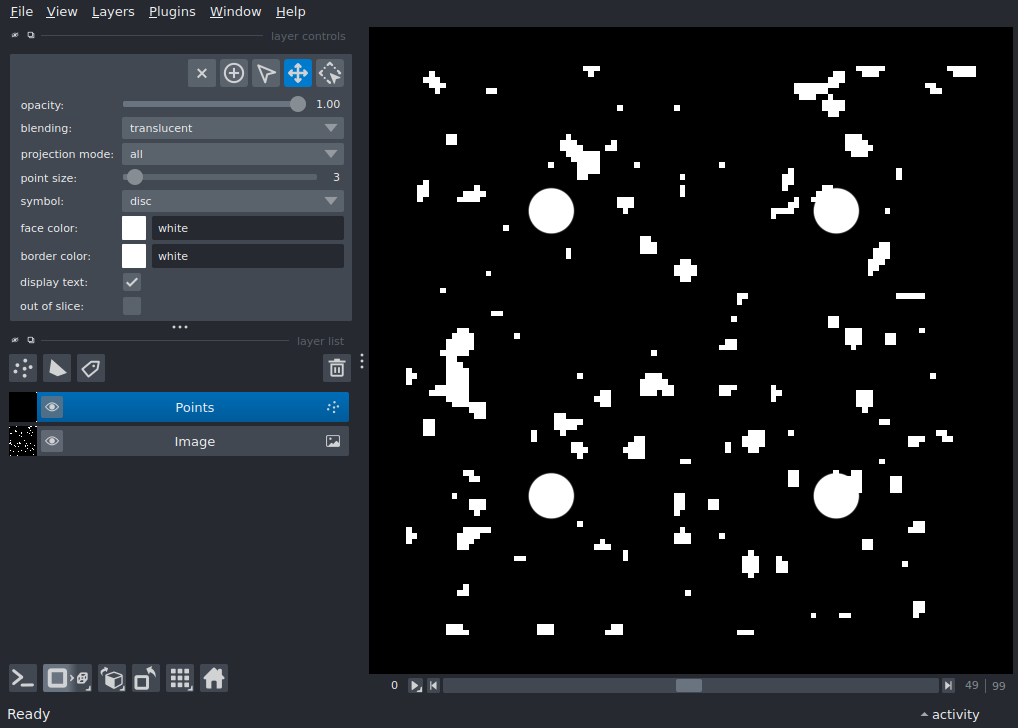The image size is (1018, 728).
Task: Create a new points layer
Action: click(24, 368)
